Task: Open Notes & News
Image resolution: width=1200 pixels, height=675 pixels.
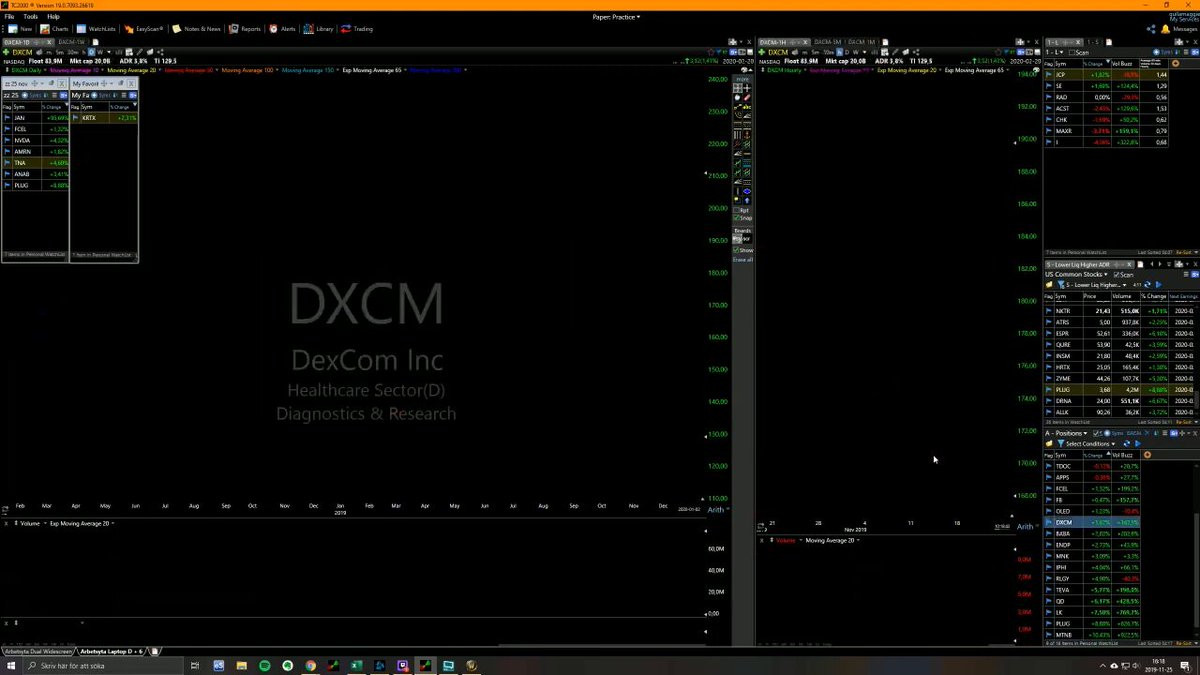Action: point(196,29)
